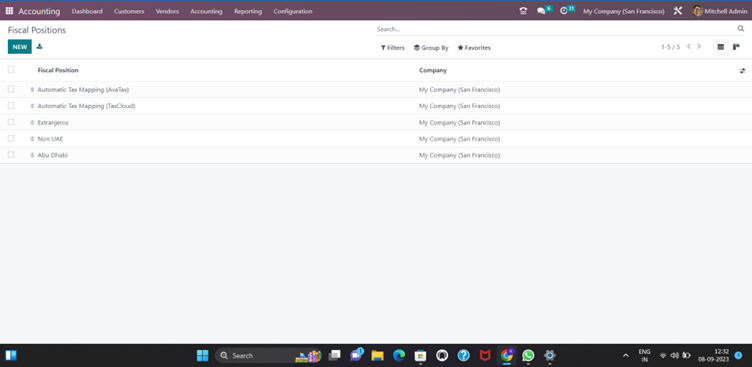This screenshot has width=752, height=367.
Task: Click the import records download icon
Action: [x=40, y=47]
